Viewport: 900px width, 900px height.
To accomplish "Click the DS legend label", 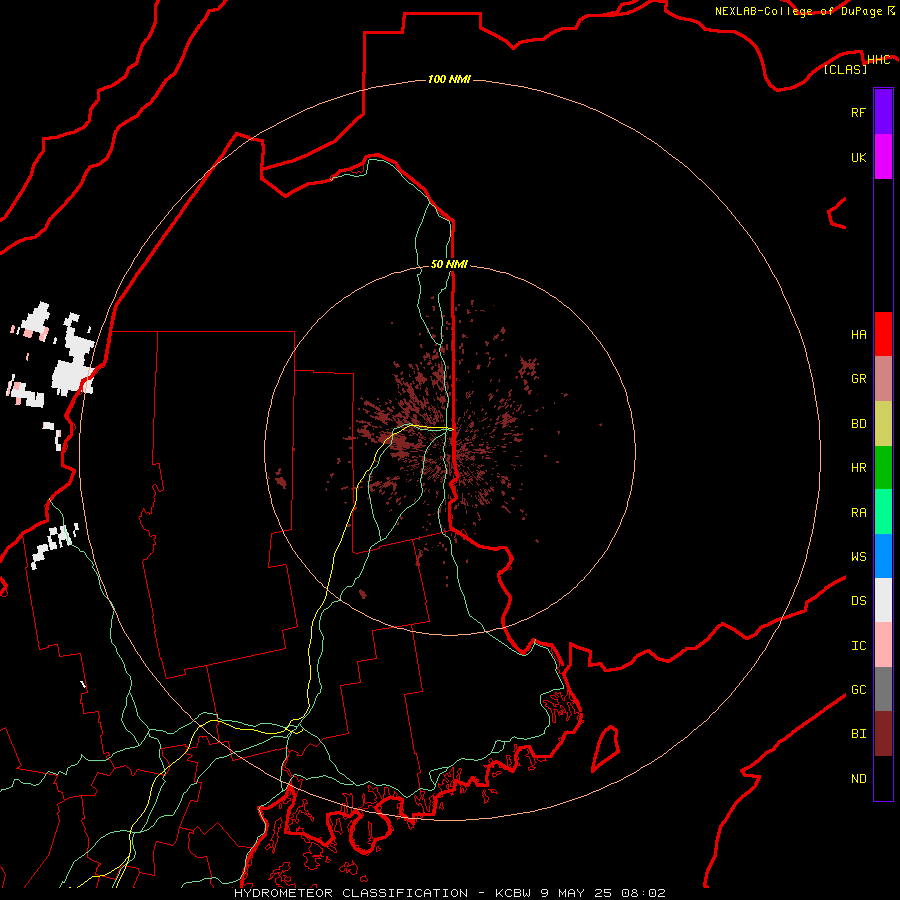I will 858,601.
